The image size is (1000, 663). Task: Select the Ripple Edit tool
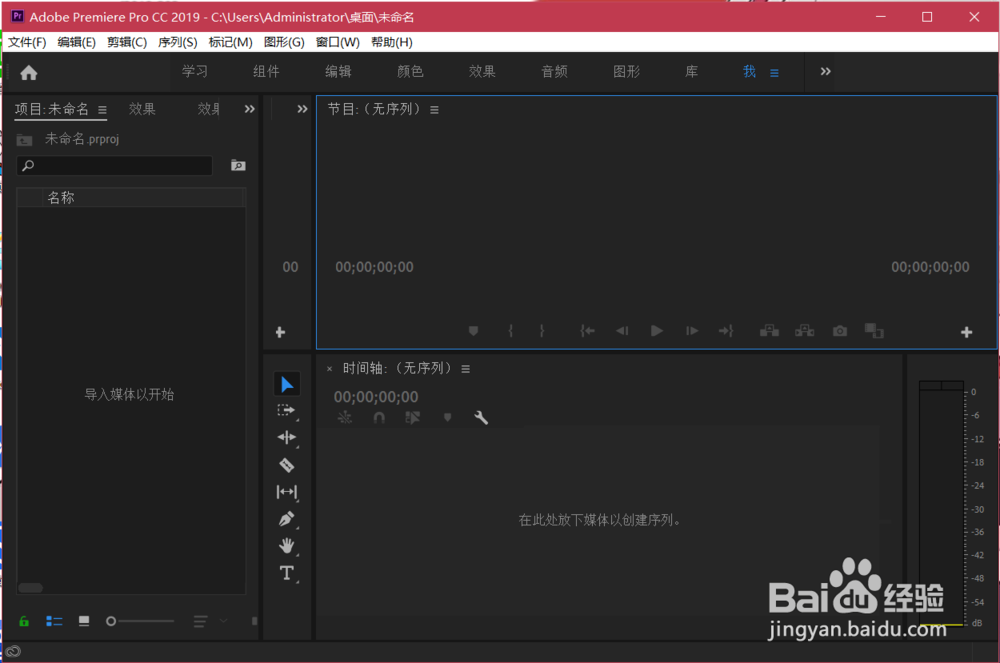[x=286, y=437]
